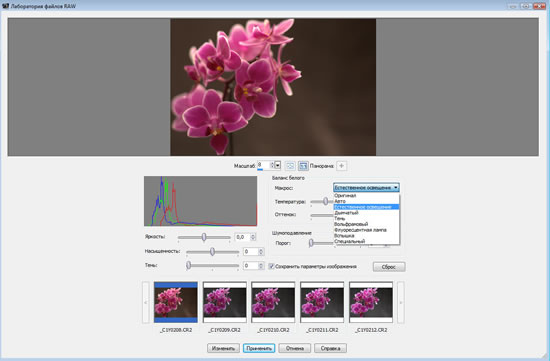The image size is (550, 361).
Task: Click the Насыщенность numeric value field
Action: [251, 252]
